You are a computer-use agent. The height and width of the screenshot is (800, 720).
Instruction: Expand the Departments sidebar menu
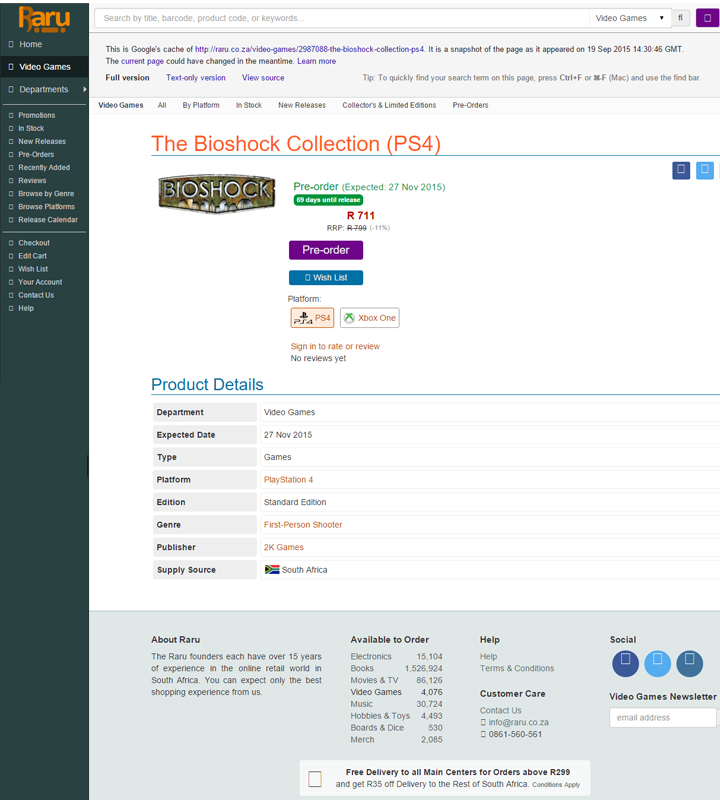pos(44,89)
